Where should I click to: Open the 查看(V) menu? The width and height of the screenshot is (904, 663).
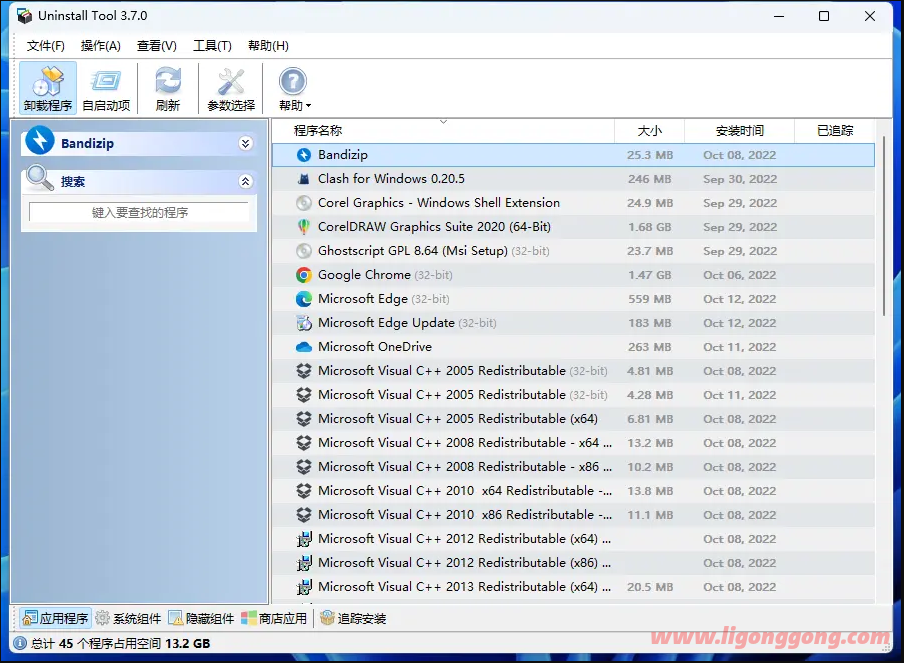156,46
